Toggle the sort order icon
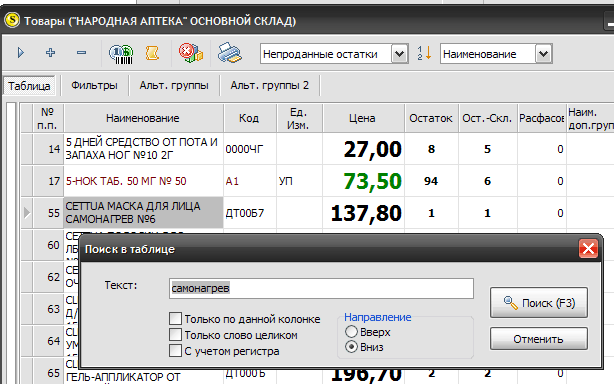Viewport: 614px width, 384px height. pos(424,53)
